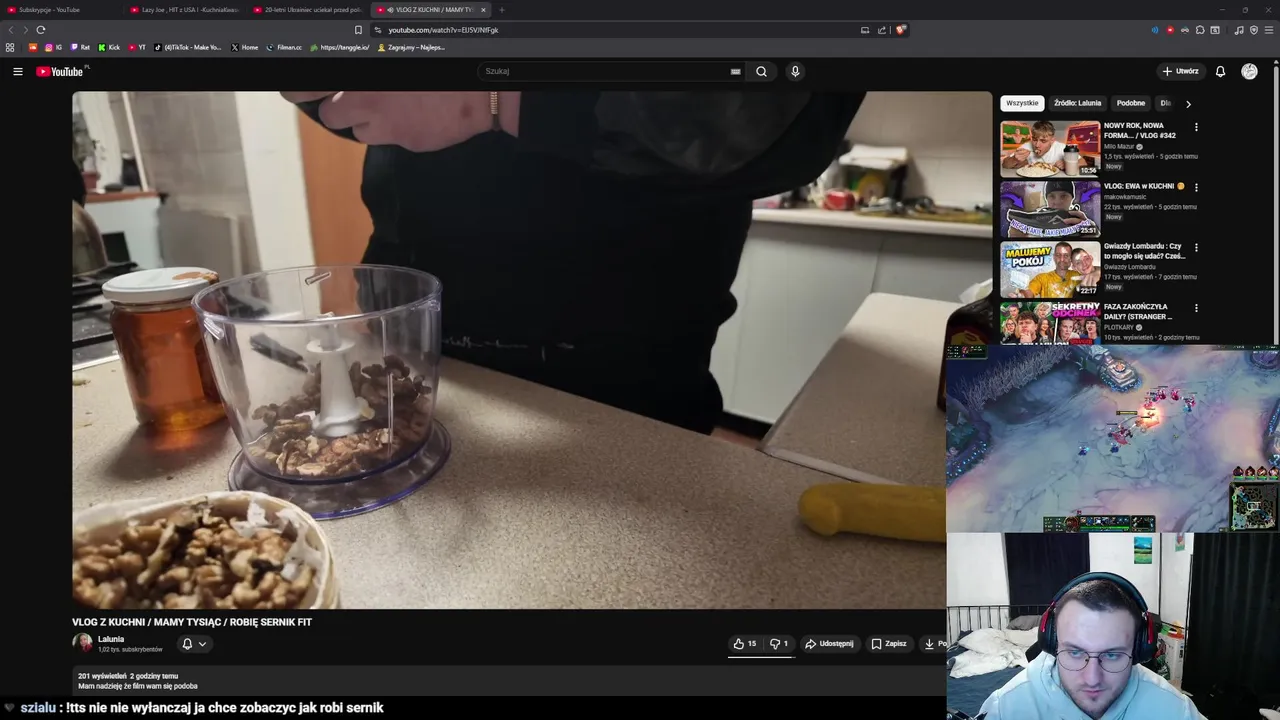
Task: Open the media control music note icon
Action: (x=1239, y=30)
